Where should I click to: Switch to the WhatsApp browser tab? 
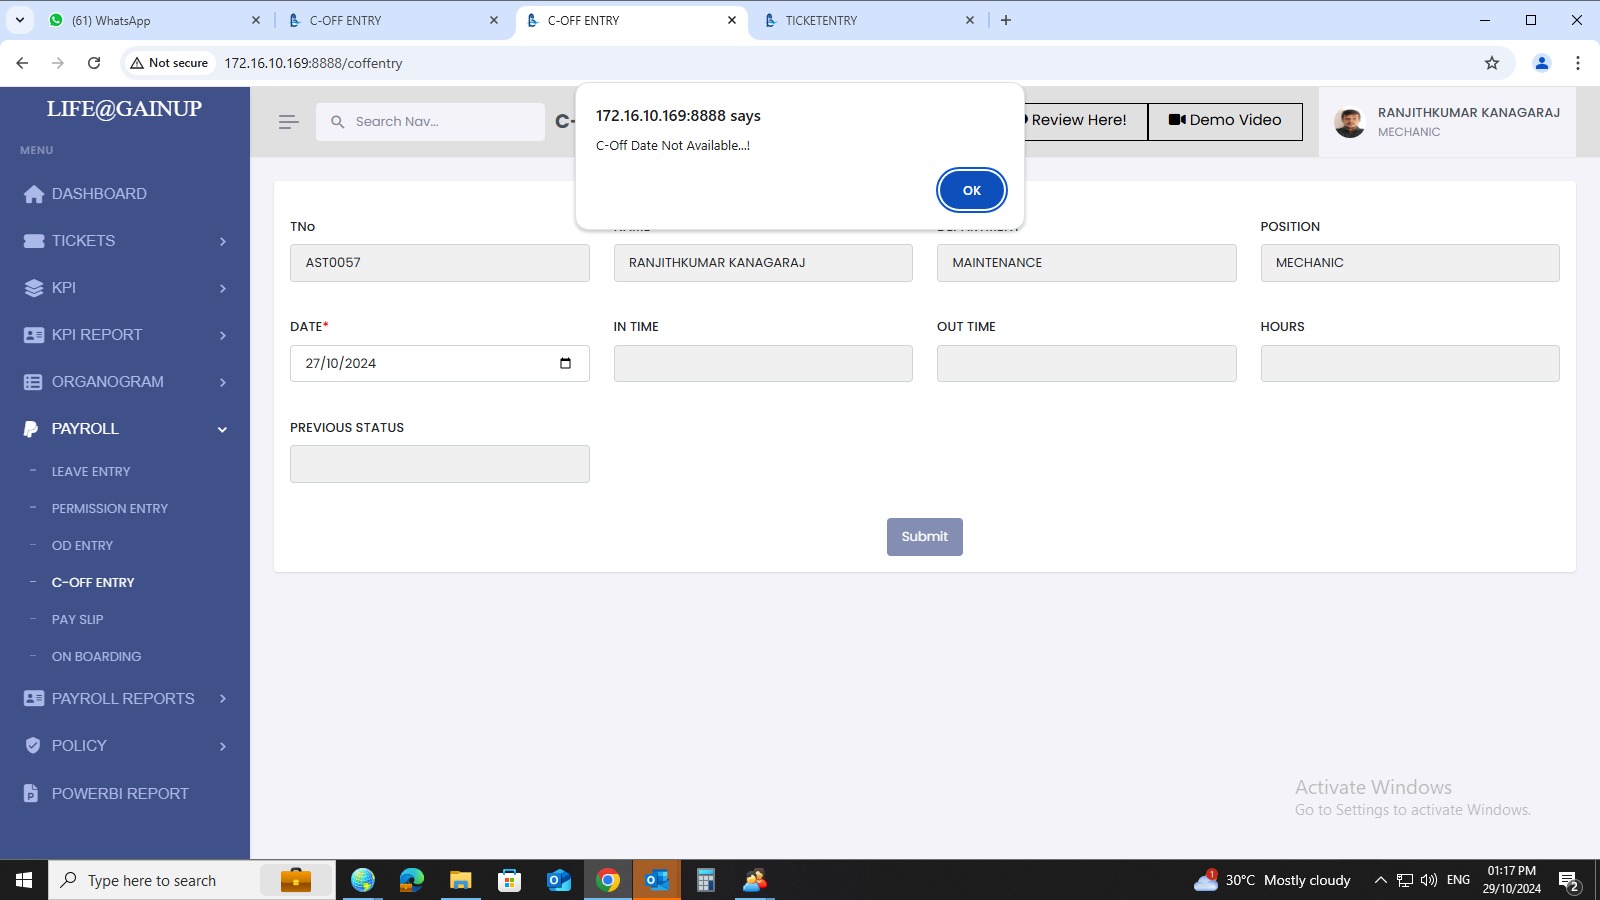150,20
